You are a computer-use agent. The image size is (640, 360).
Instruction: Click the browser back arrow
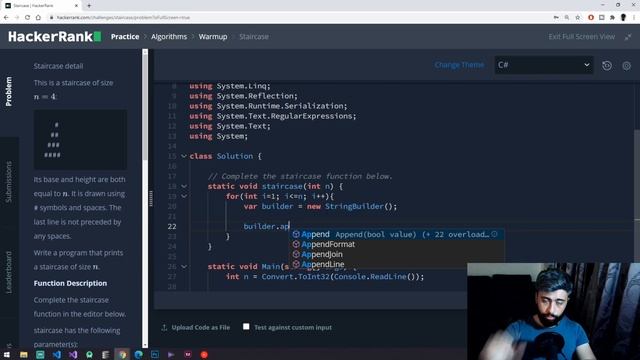(x=6, y=18)
